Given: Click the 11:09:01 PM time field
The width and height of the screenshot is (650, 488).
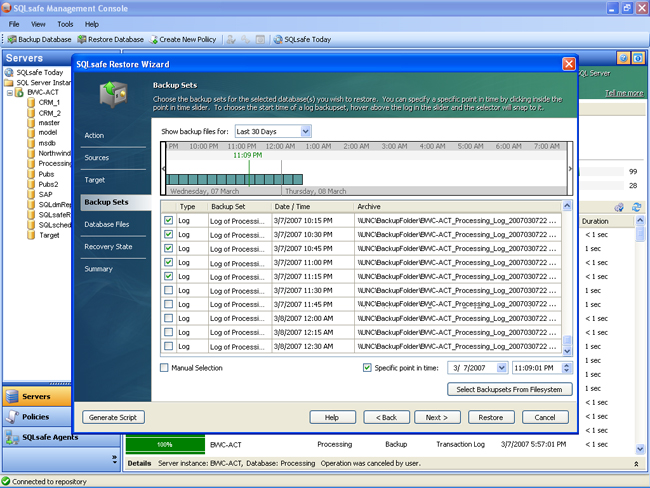Looking at the screenshot, I should click(536, 368).
